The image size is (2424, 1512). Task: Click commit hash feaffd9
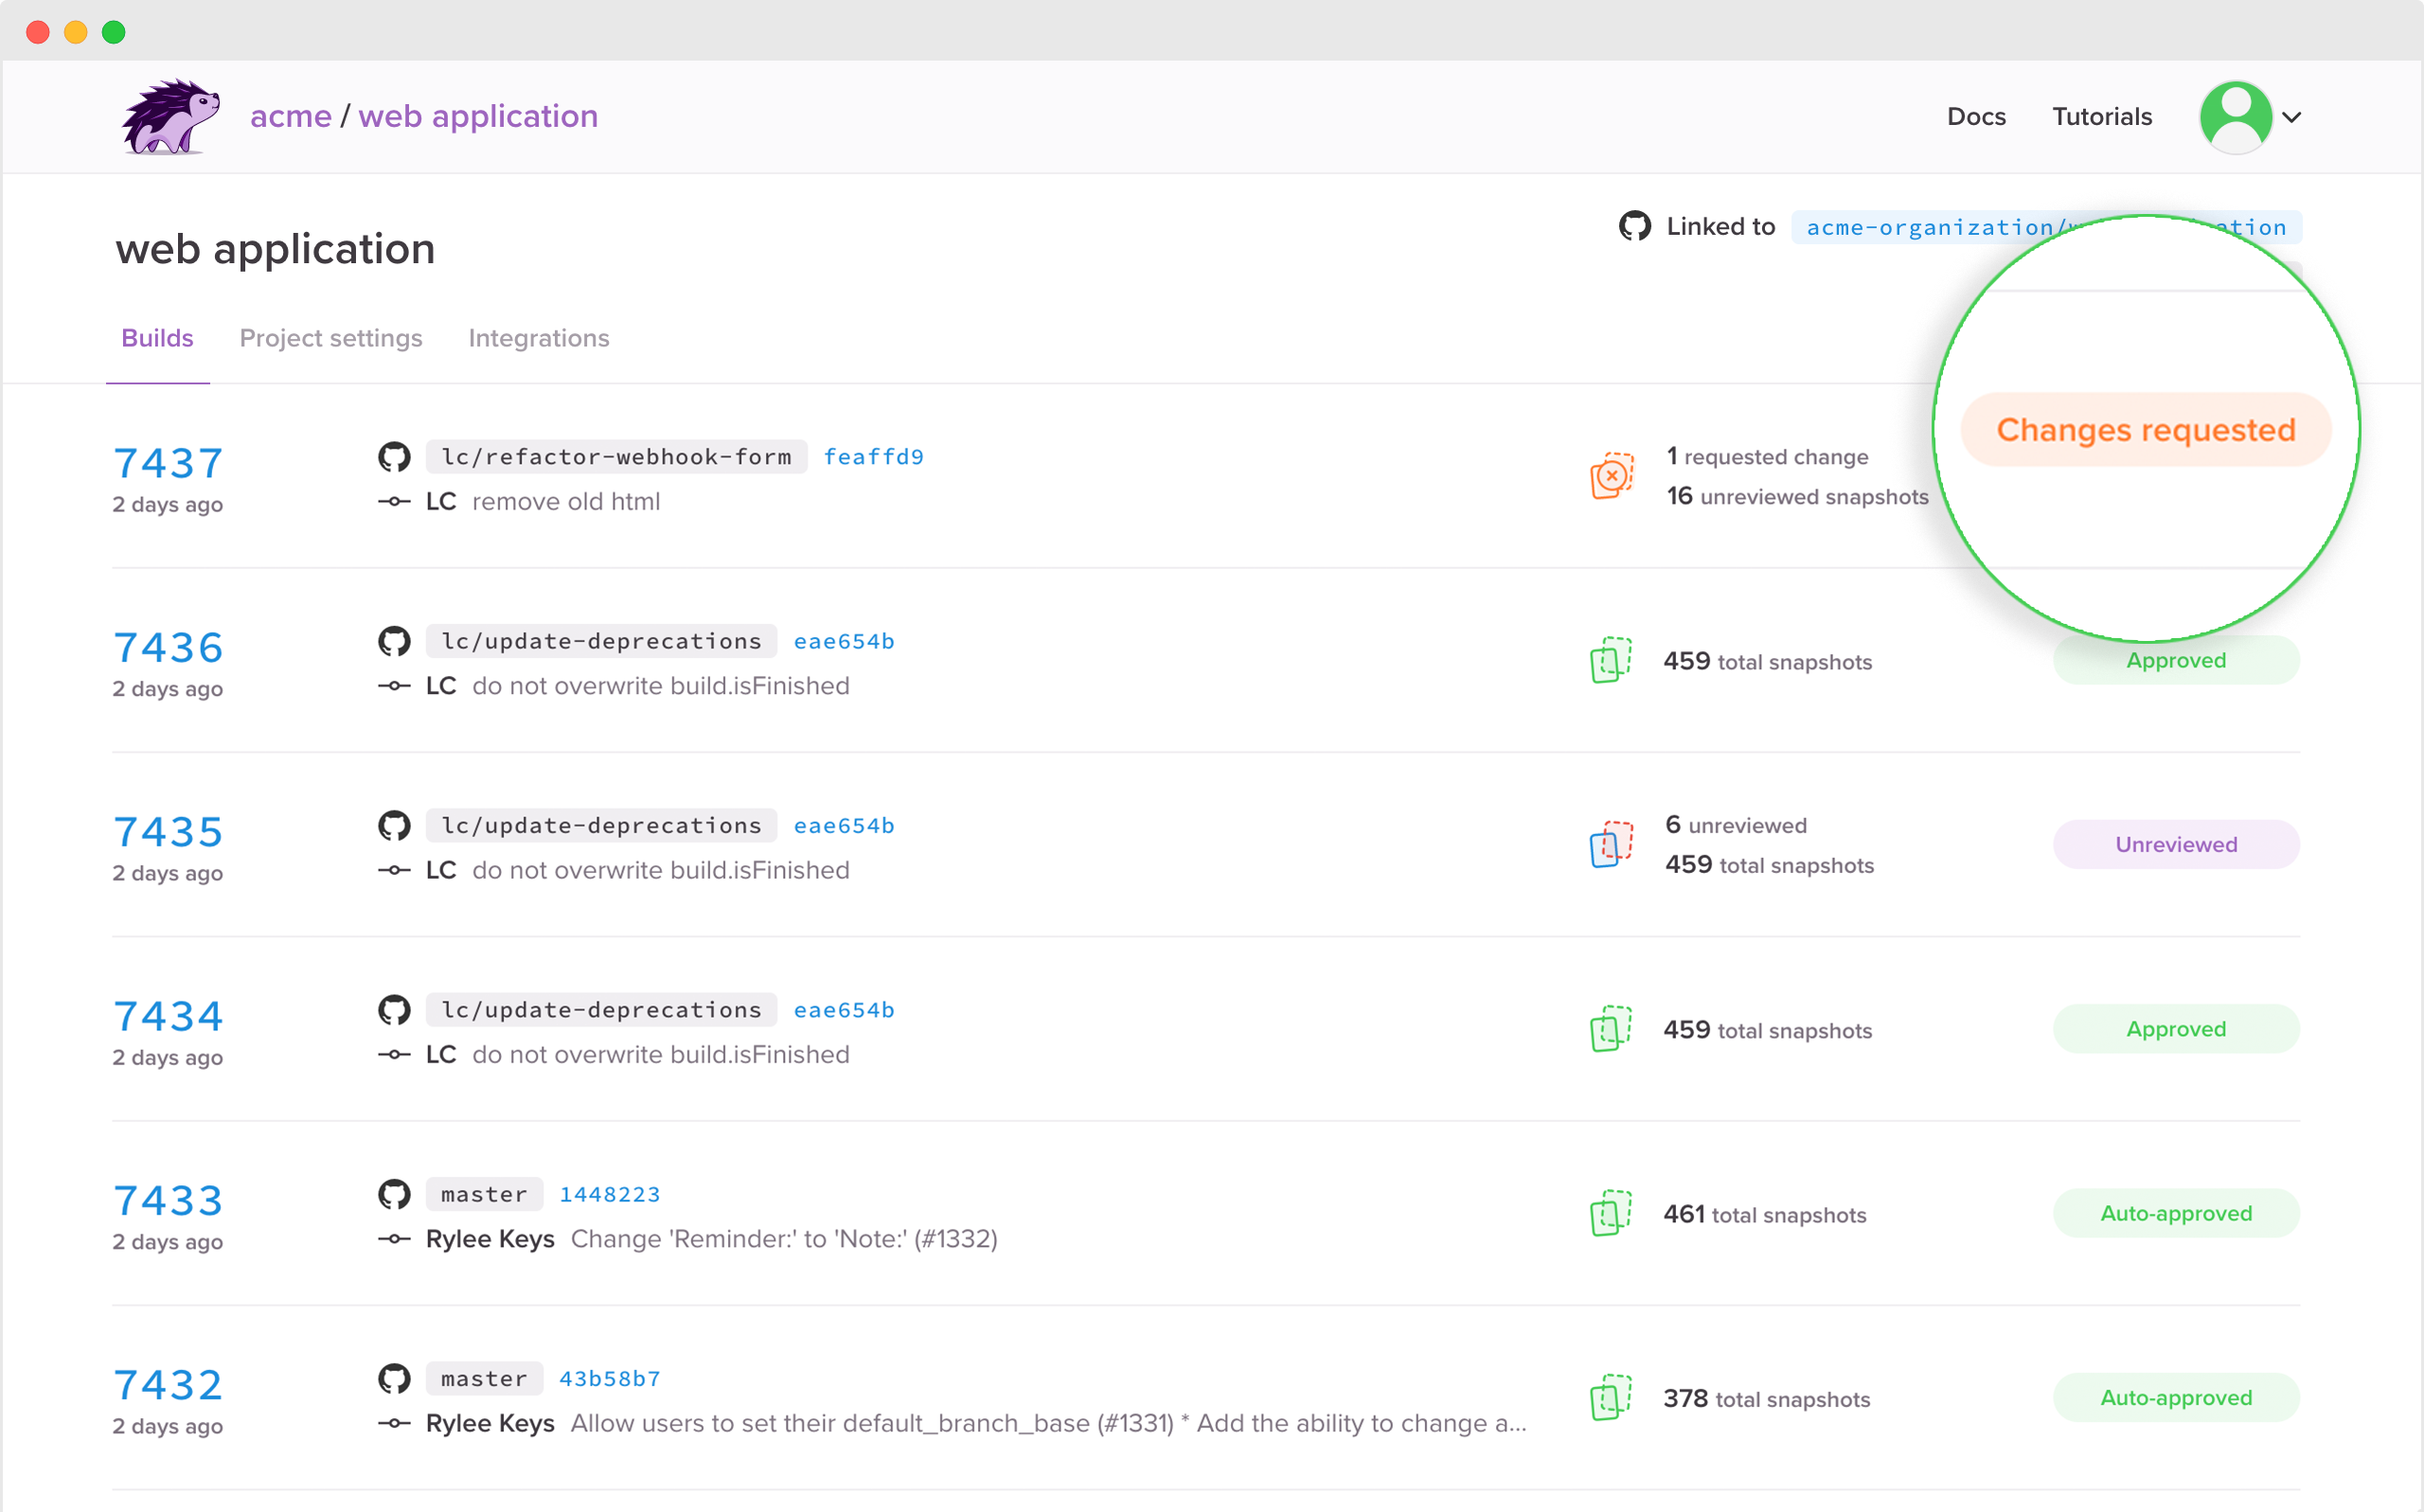pos(873,457)
